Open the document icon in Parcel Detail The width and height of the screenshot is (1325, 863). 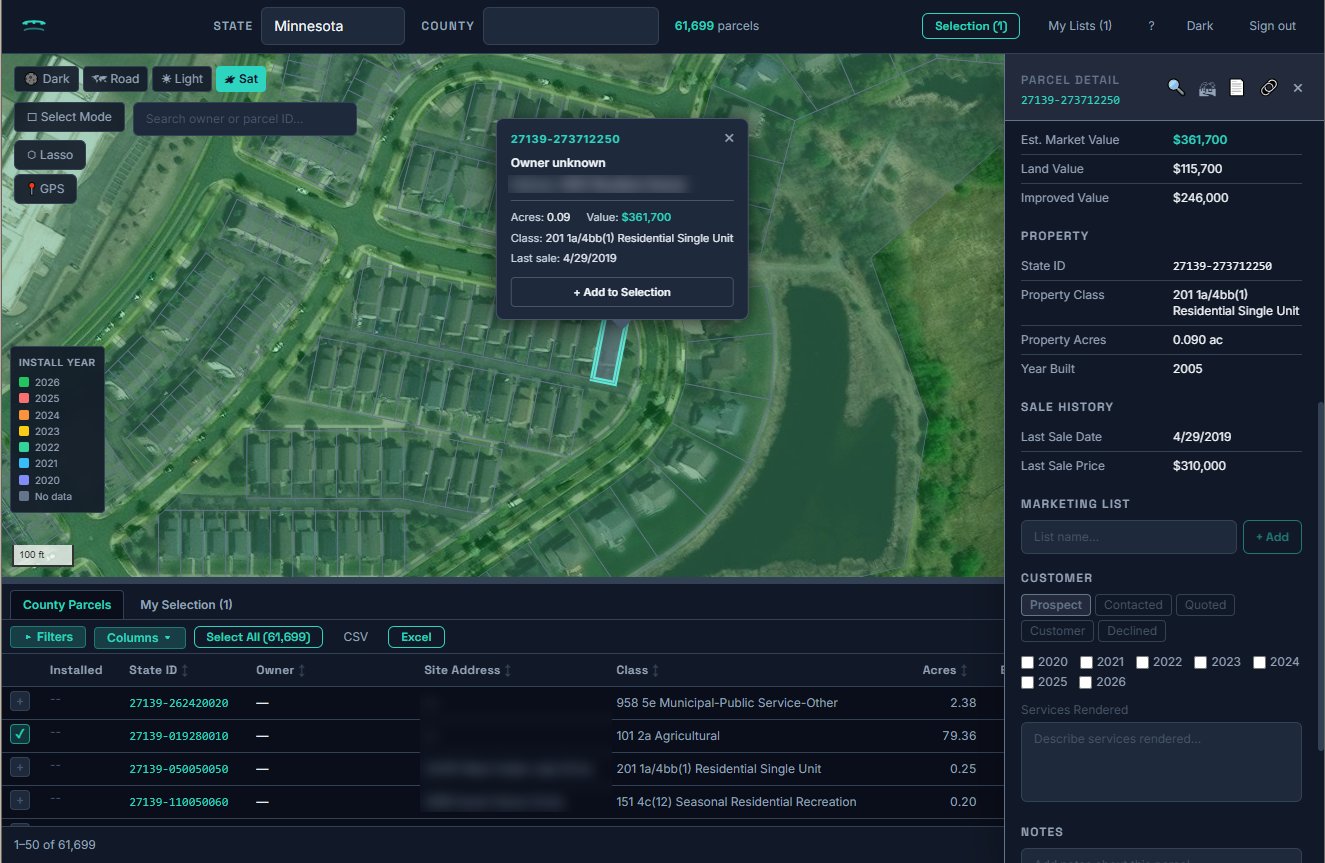pos(1237,88)
